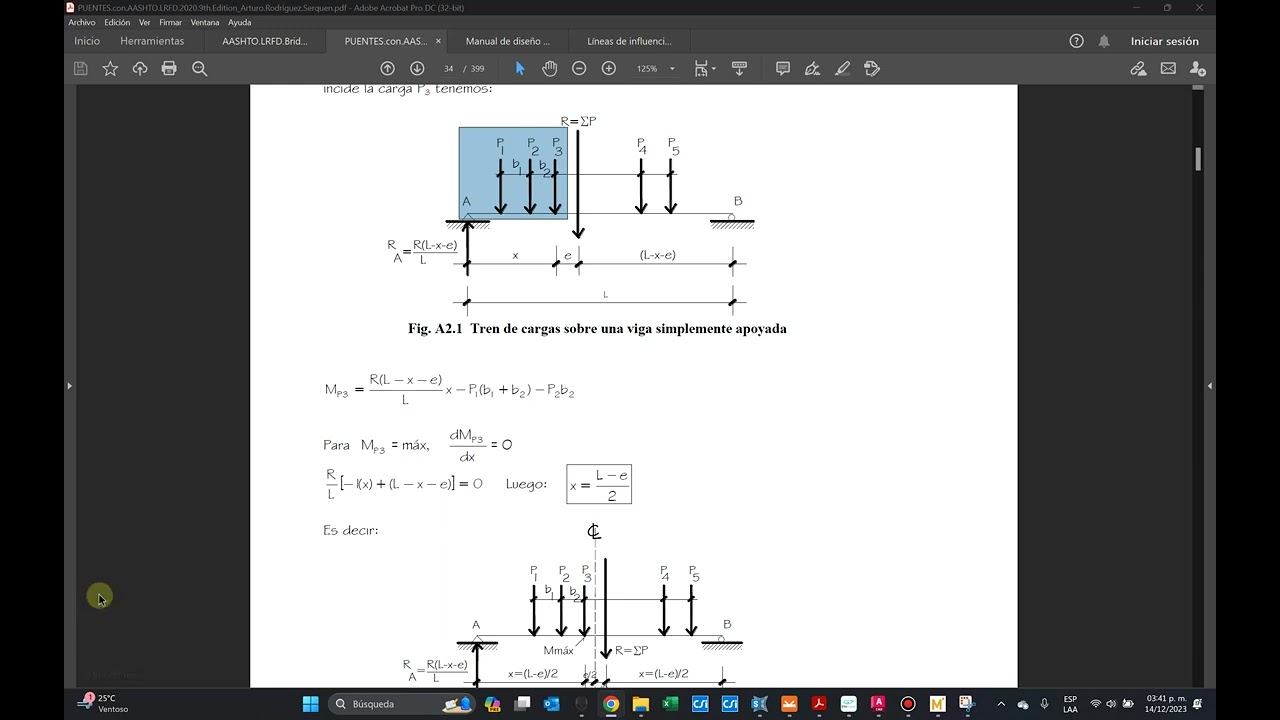Go to next page with down arrow

point(417,68)
